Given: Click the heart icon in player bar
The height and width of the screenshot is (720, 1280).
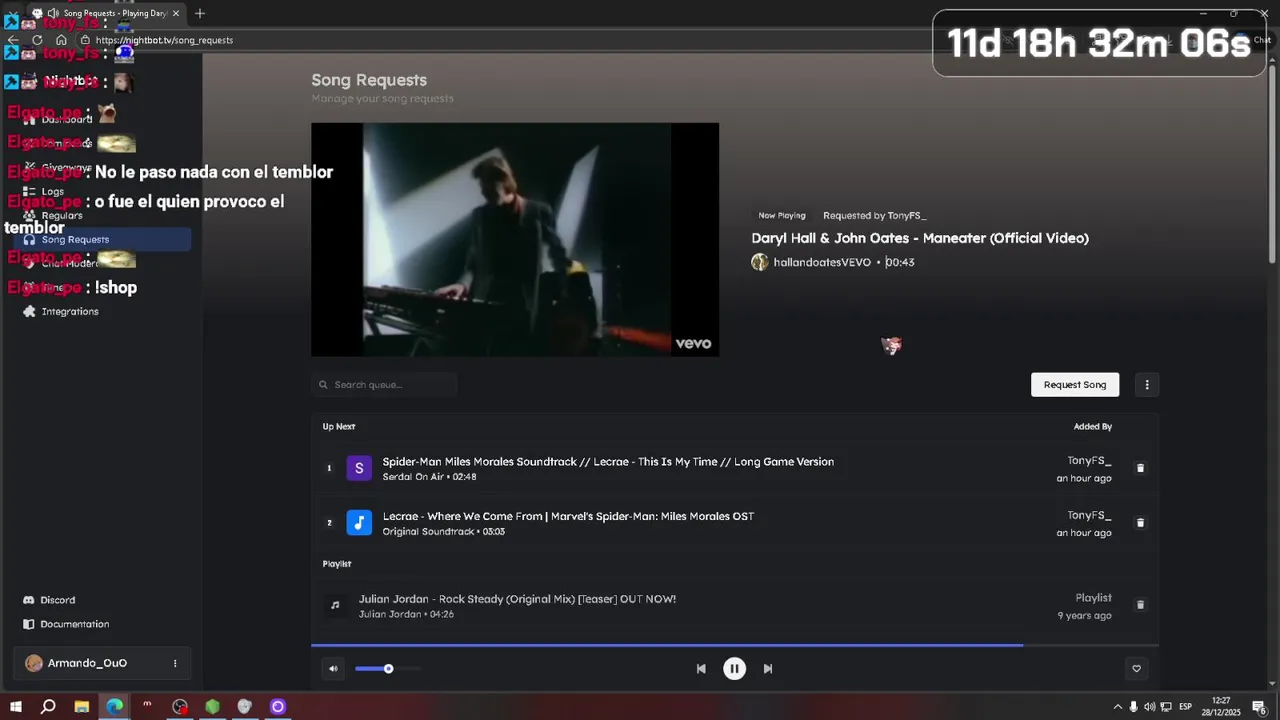Looking at the screenshot, I should click(x=1136, y=669).
